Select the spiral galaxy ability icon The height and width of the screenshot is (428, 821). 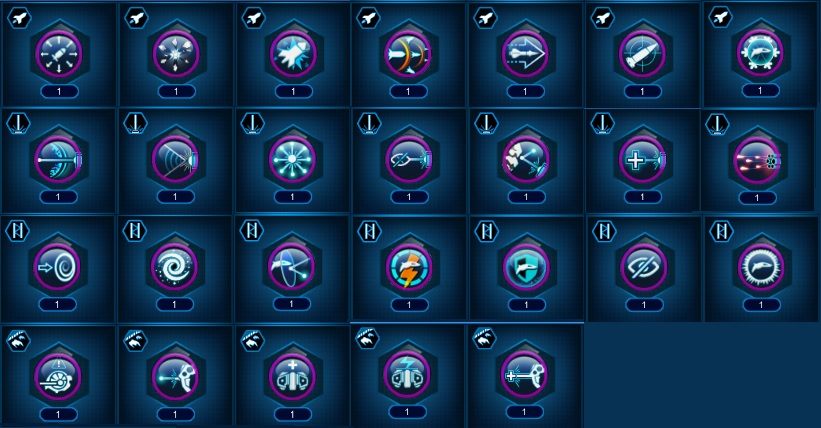click(x=174, y=267)
